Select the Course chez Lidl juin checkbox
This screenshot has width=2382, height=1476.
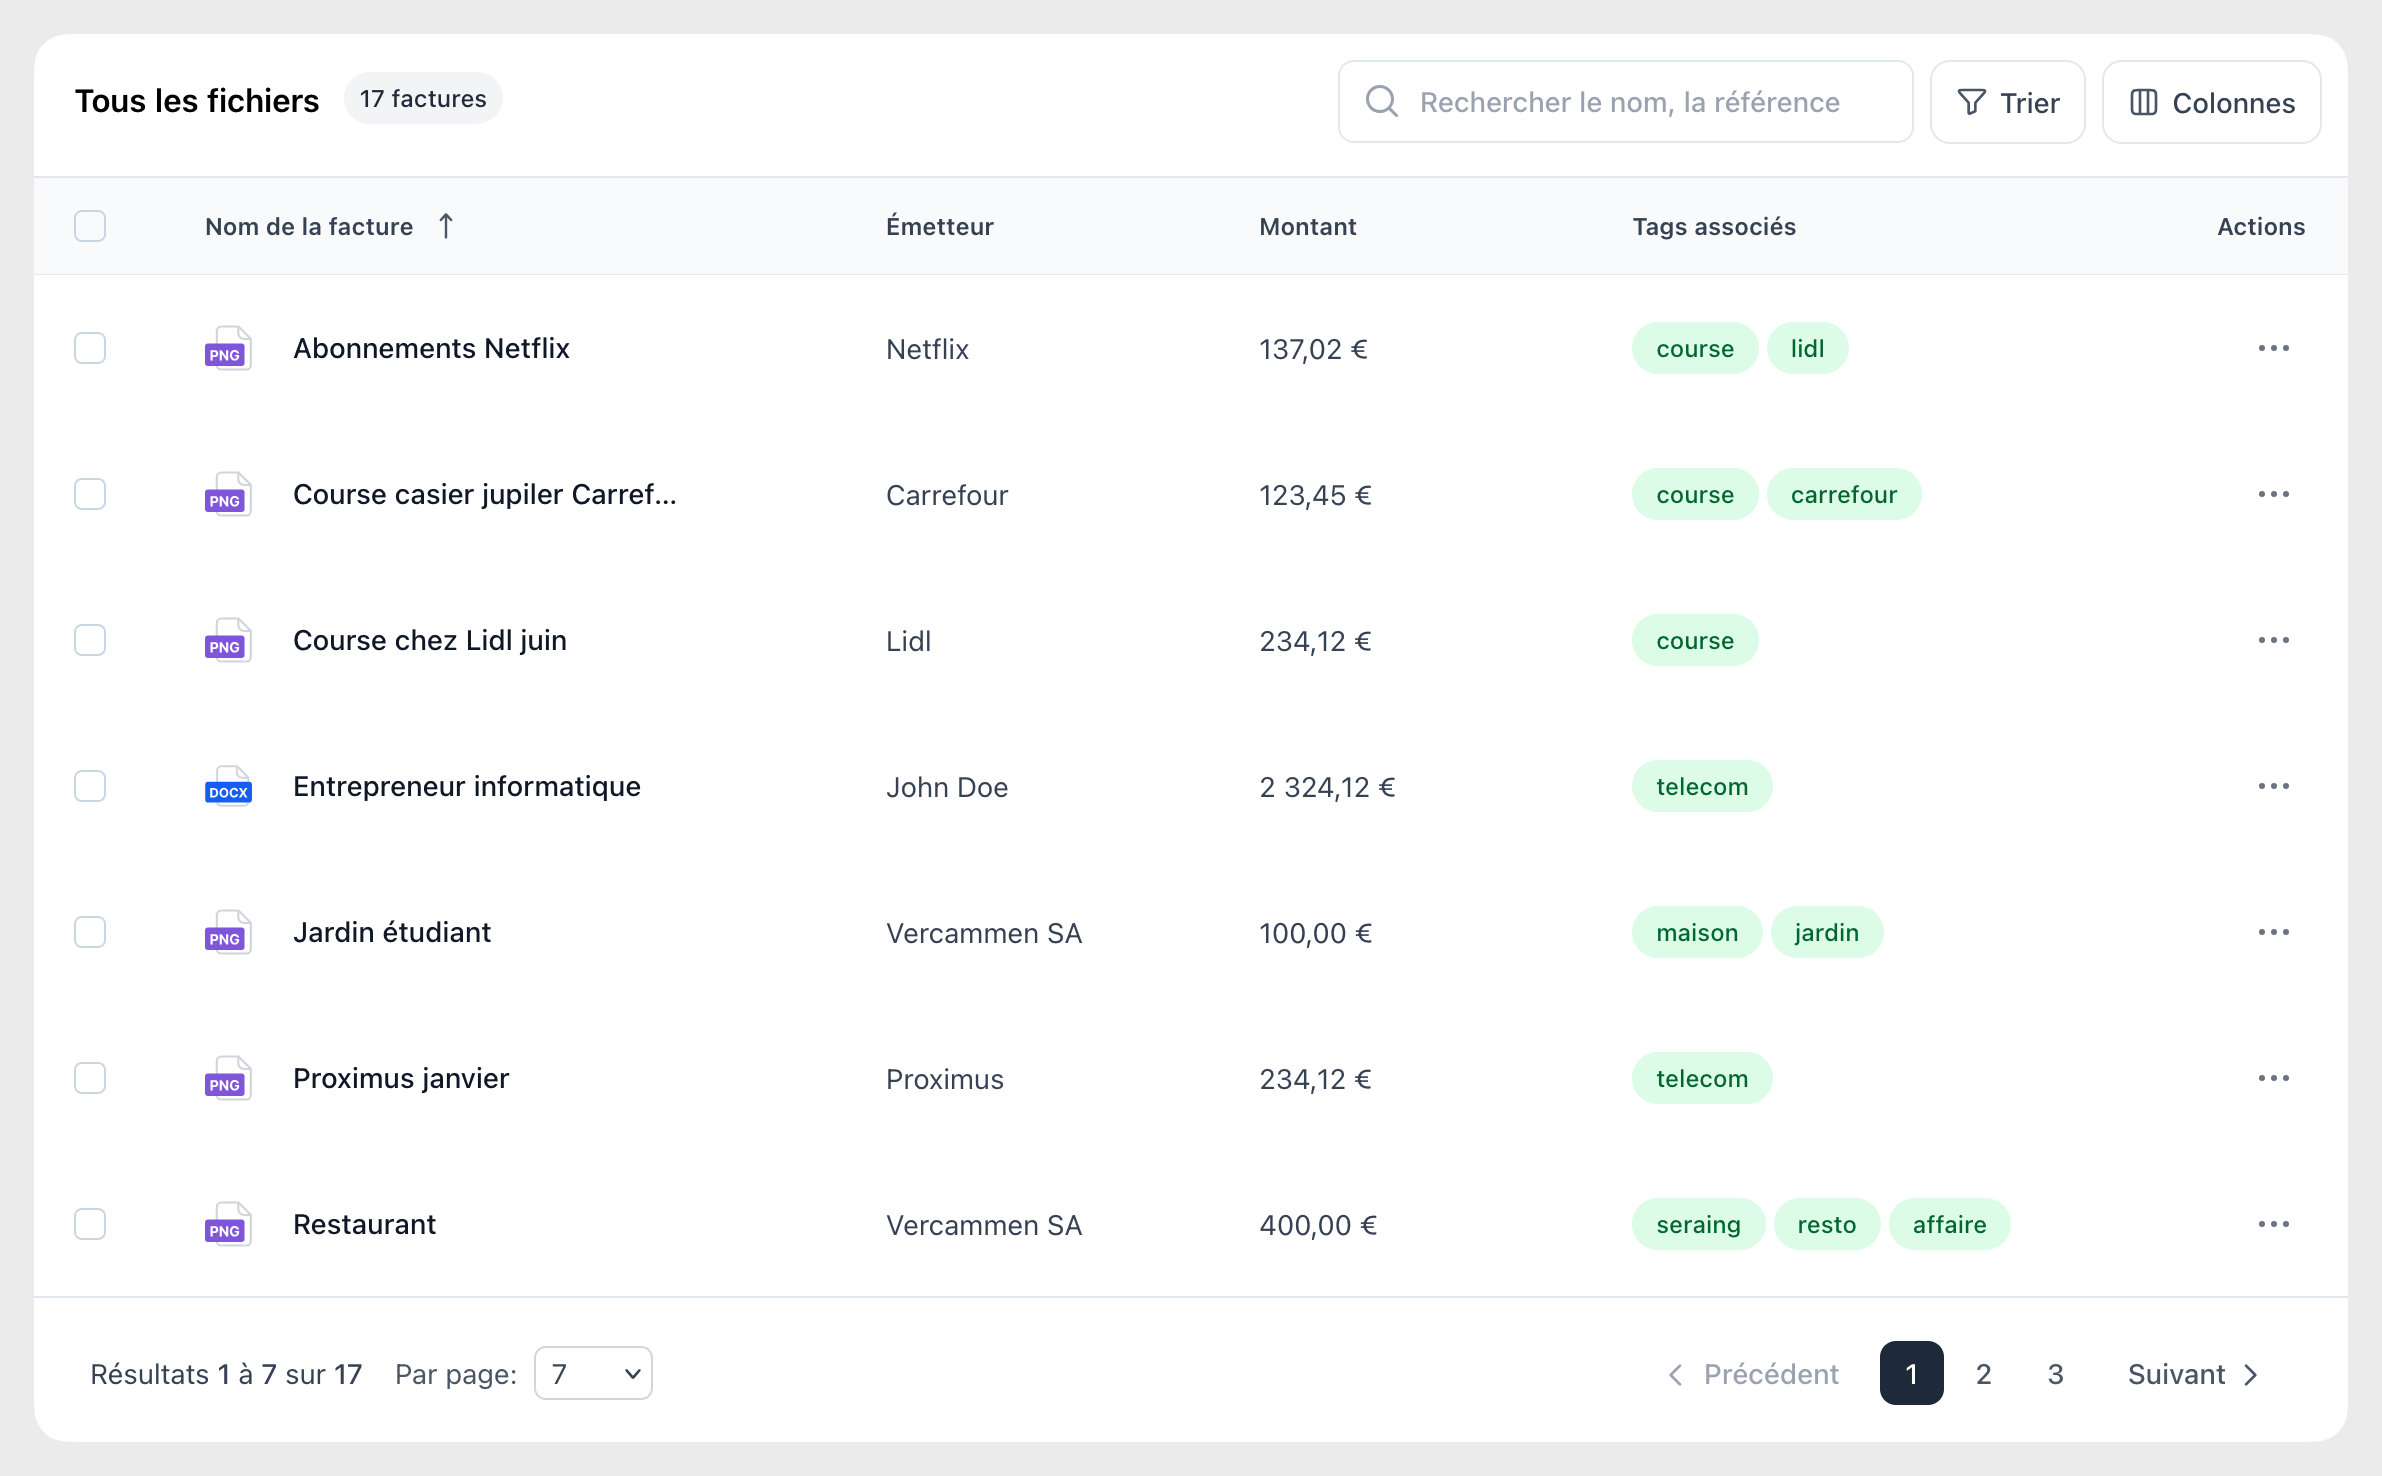[x=90, y=640]
